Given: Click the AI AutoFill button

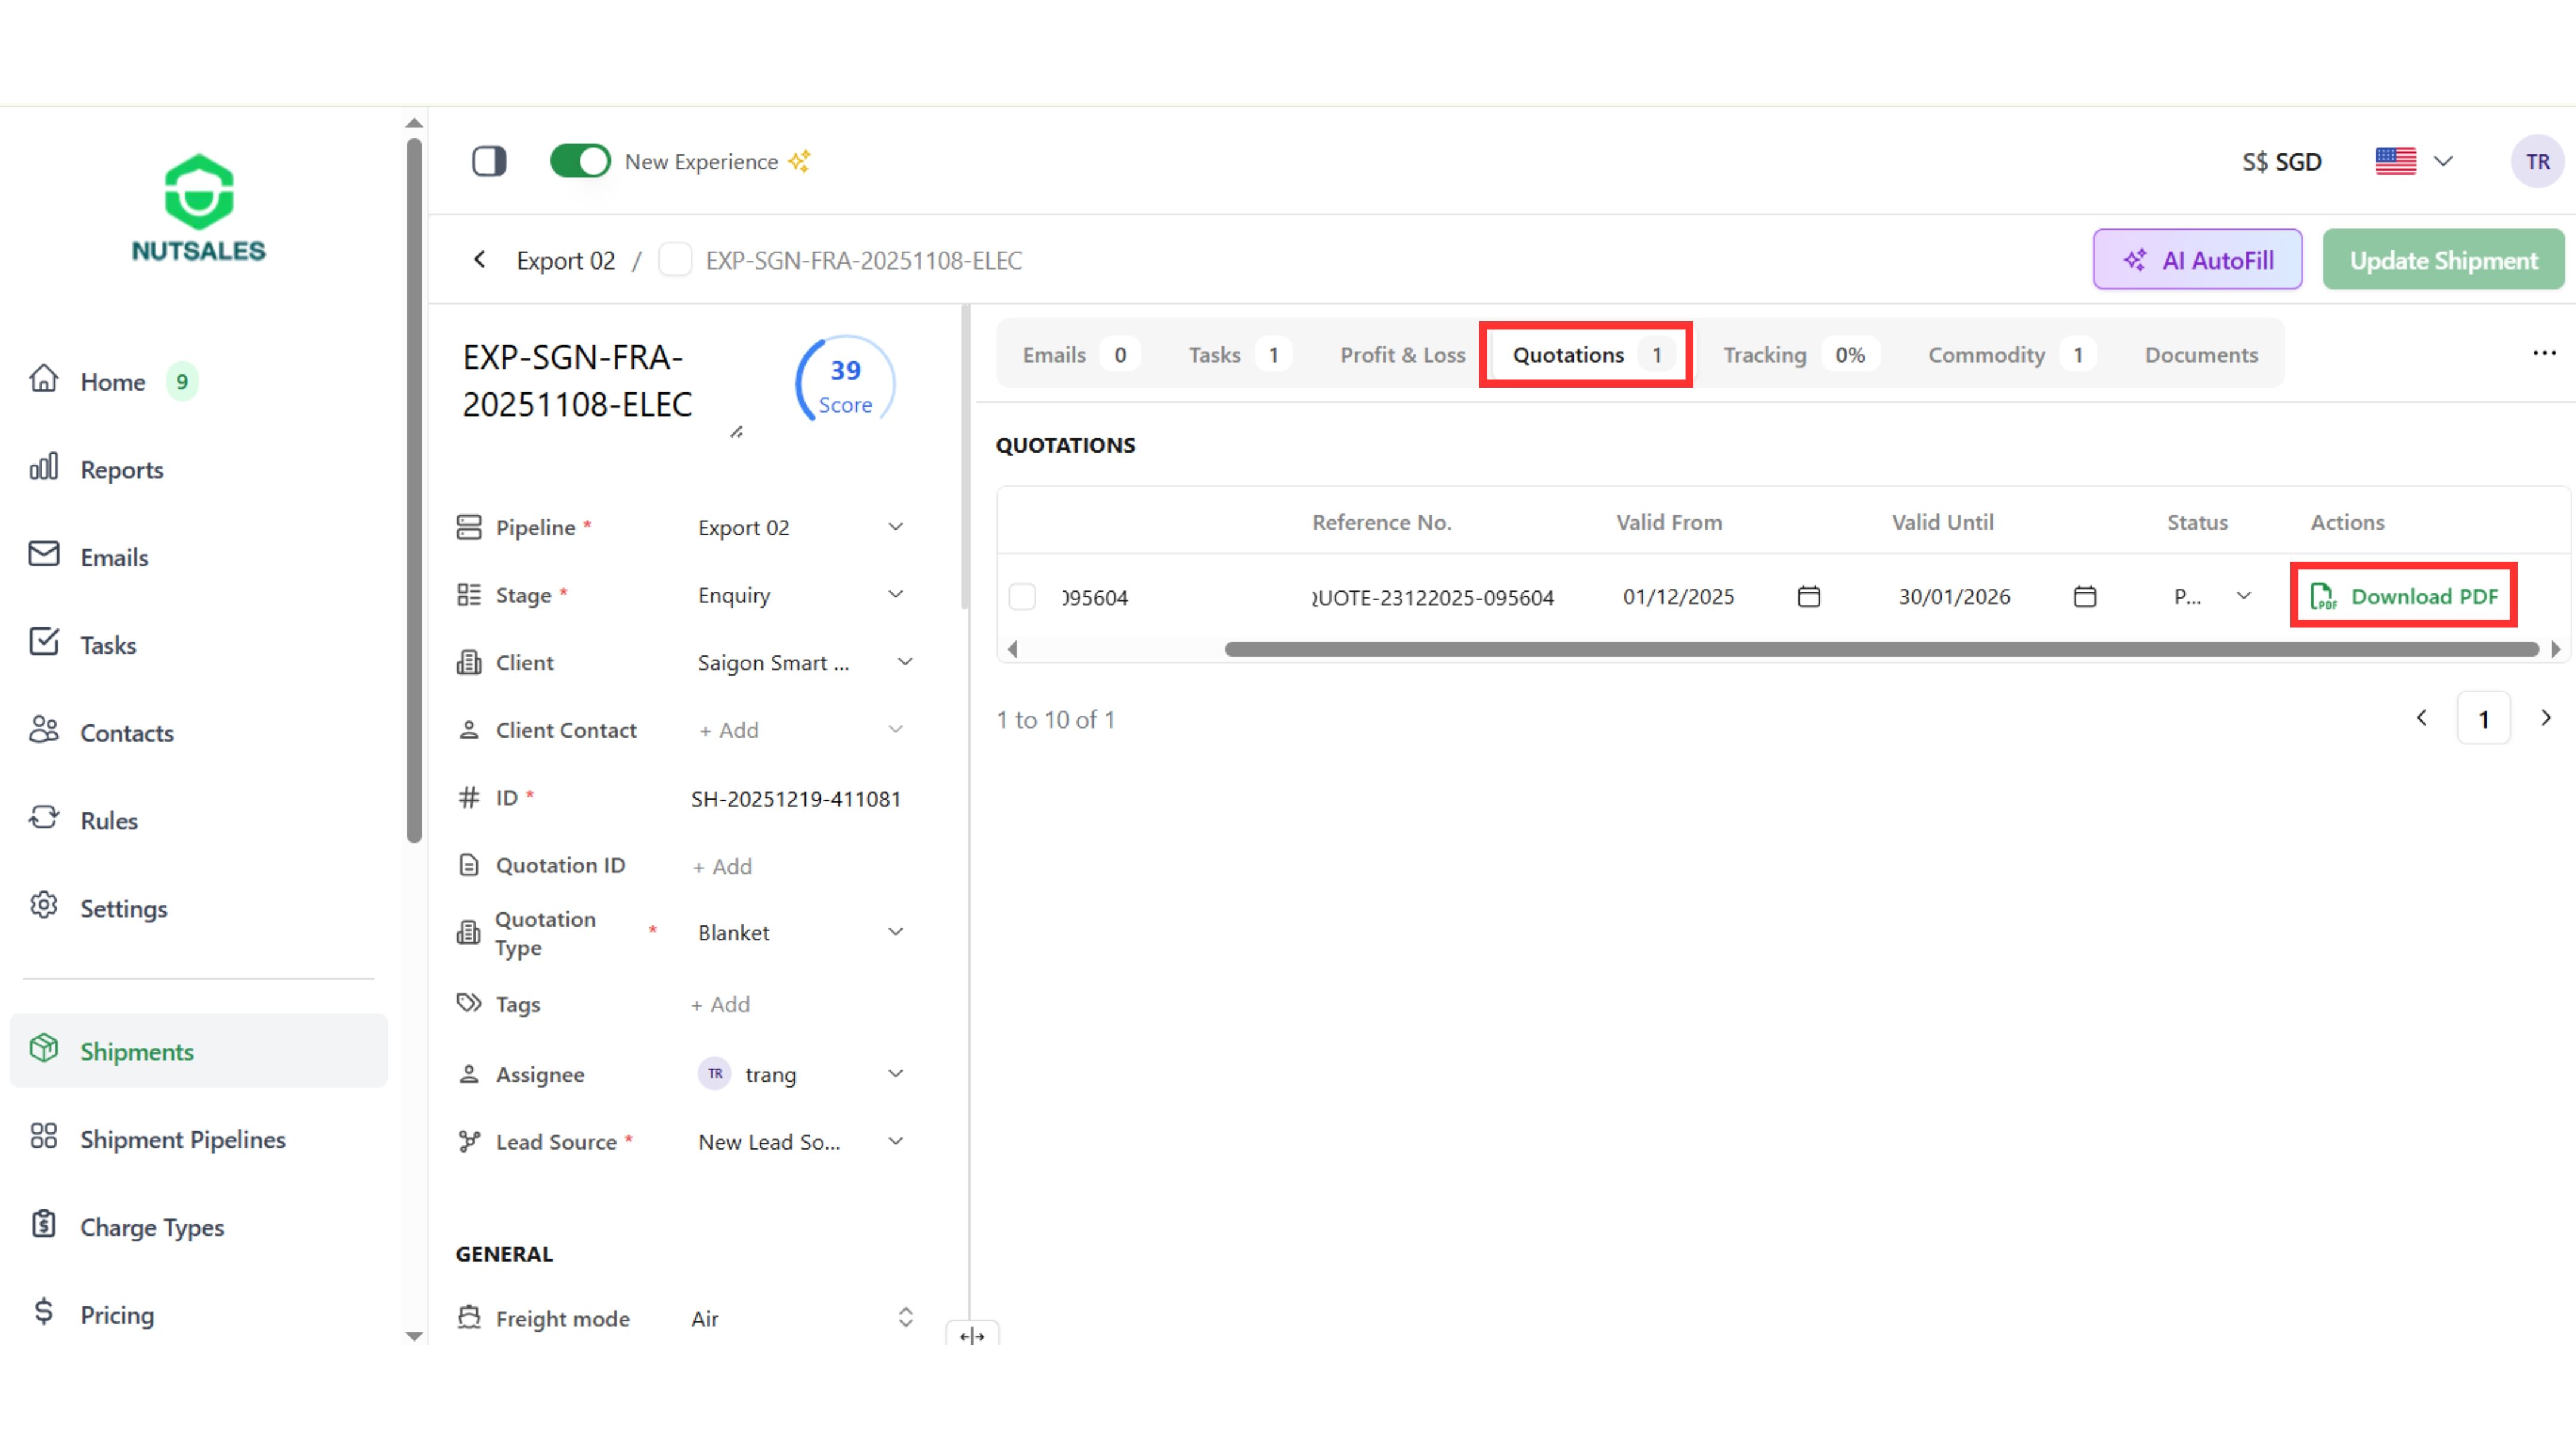Looking at the screenshot, I should tap(2197, 260).
